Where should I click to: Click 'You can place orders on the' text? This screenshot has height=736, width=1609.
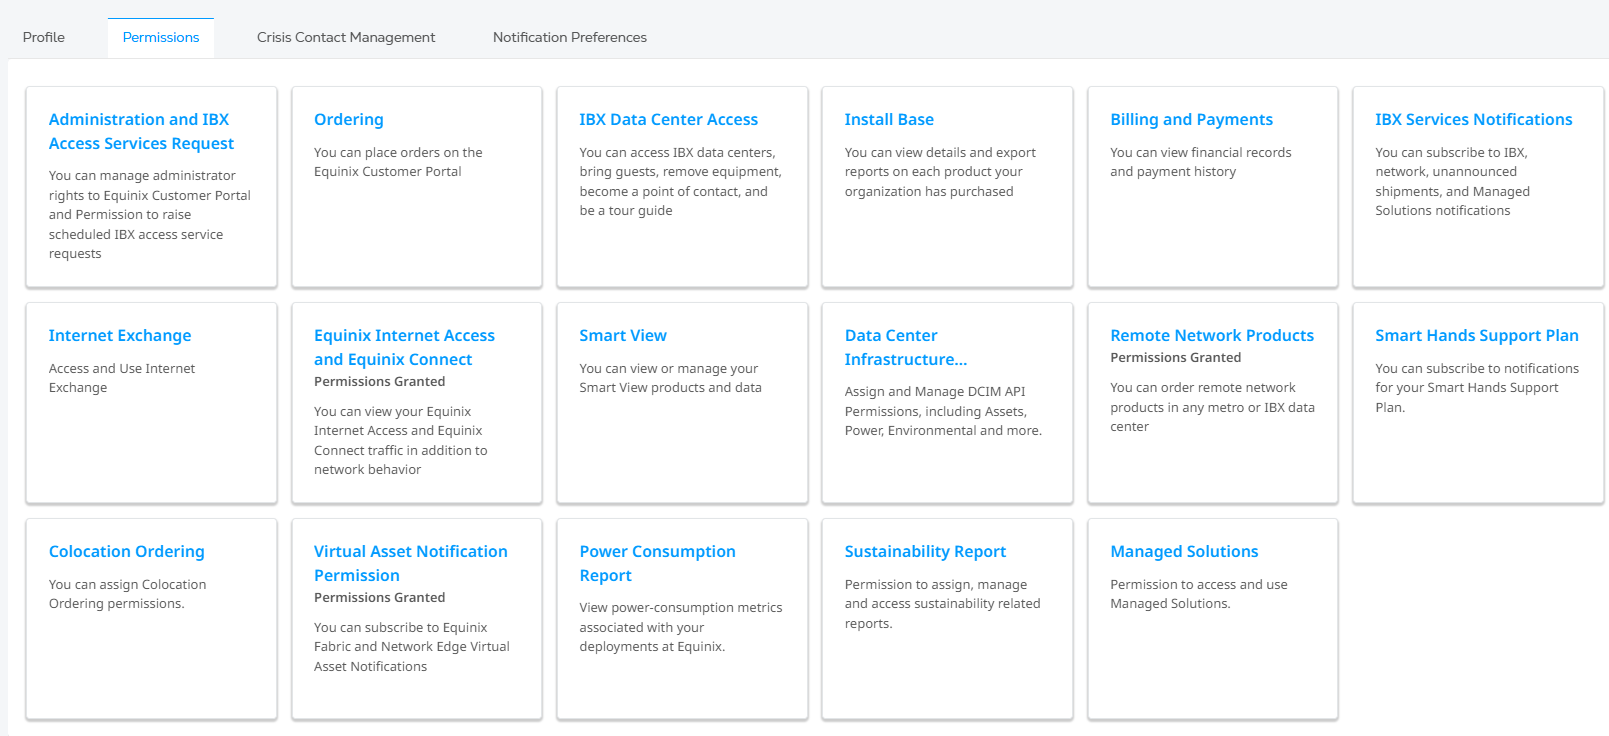398,153
